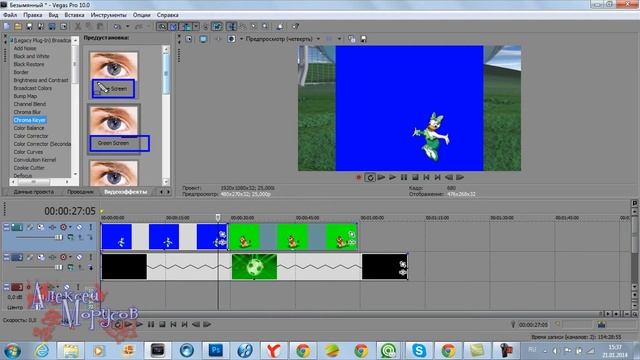Select Chroma Keyer in the effects list
The height and width of the screenshot is (360, 640).
[29, 120]
